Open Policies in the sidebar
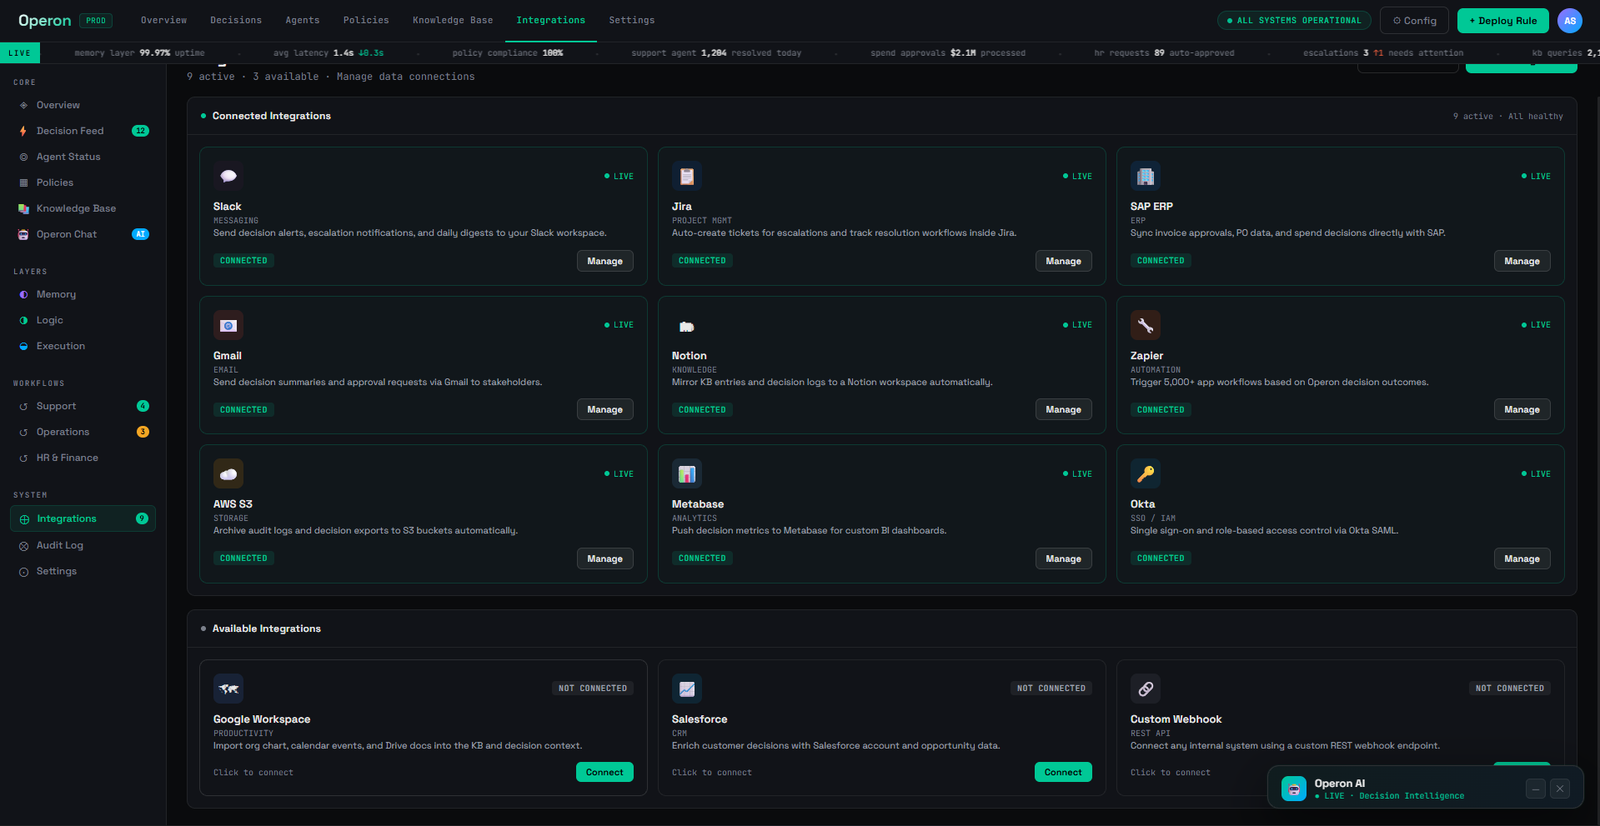The image size is (1600, 826). [x=83, y=183]
